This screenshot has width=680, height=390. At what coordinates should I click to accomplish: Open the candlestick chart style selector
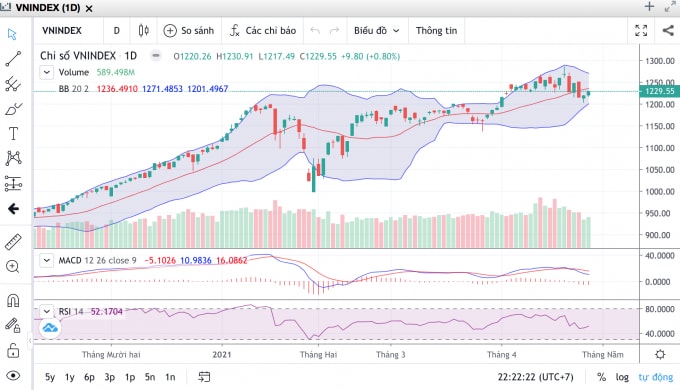click(x=144, y=30)
